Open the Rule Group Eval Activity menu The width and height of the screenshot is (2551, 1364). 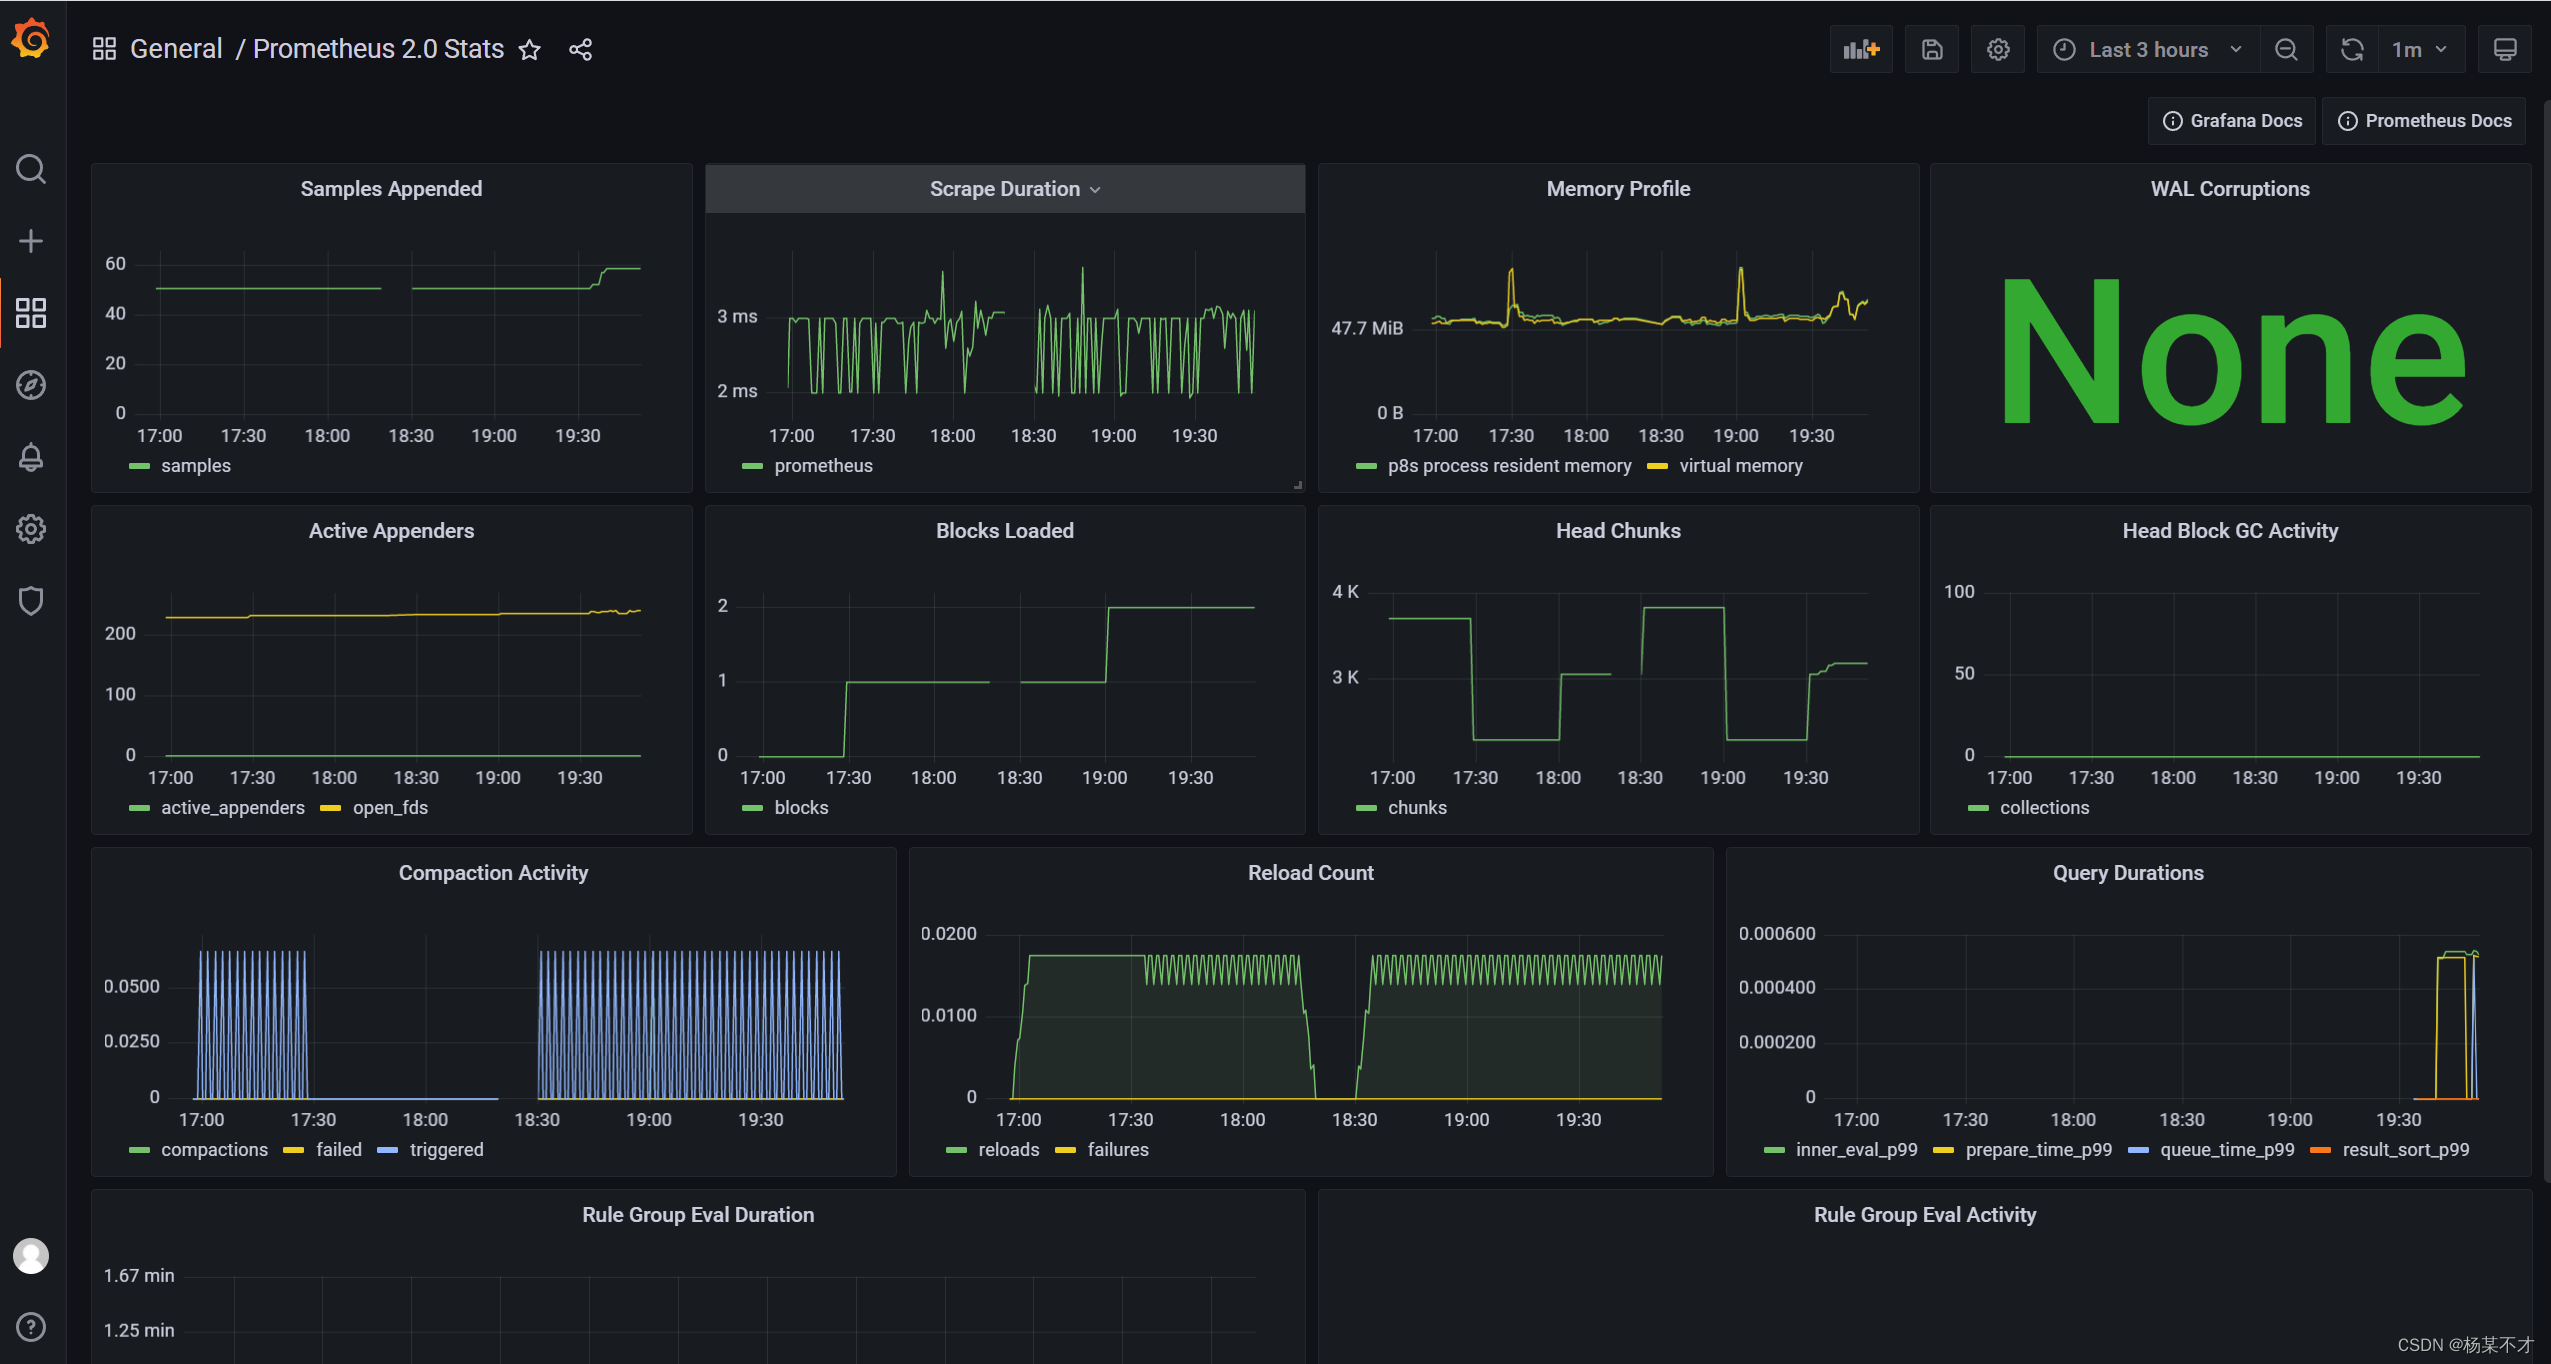tap(1925, 1215)
